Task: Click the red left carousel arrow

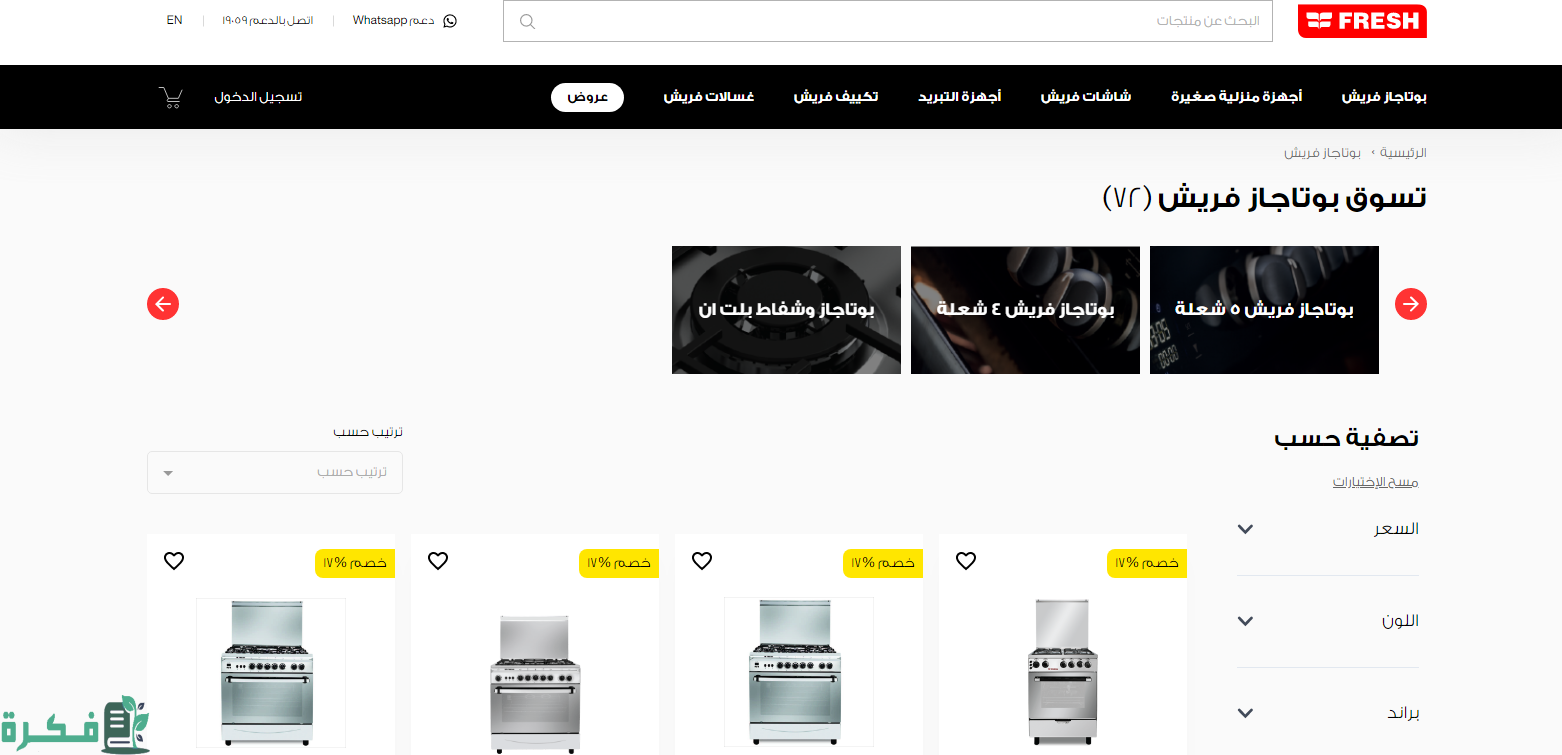Action: pos(163,304)
